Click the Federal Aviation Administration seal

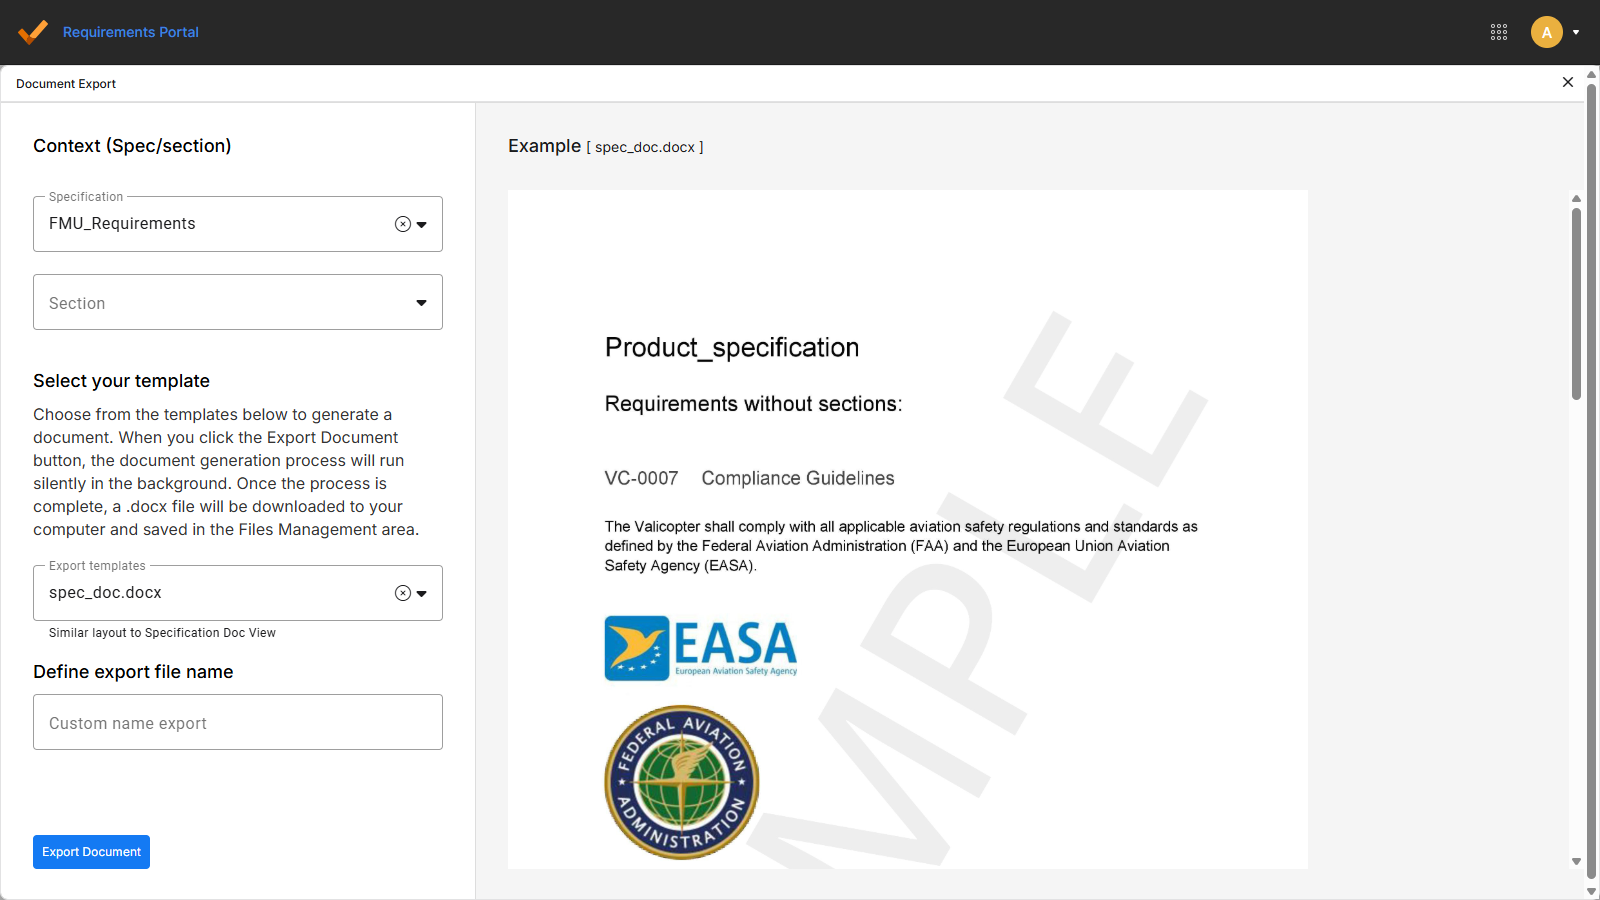pyautogui.click(x=681, y=782)
